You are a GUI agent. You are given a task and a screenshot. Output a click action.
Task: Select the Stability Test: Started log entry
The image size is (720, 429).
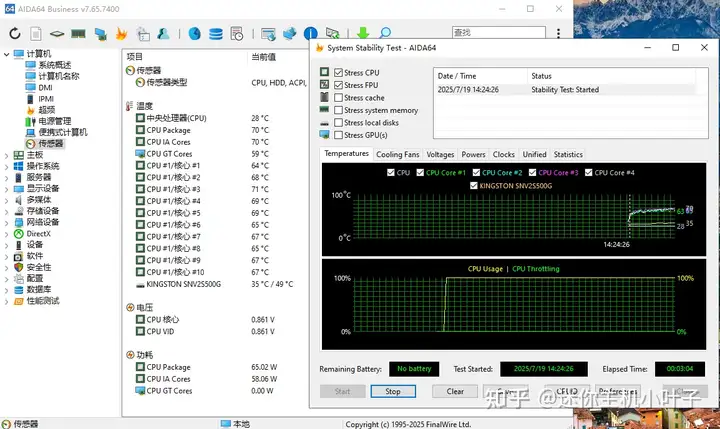tap(565, 90)
